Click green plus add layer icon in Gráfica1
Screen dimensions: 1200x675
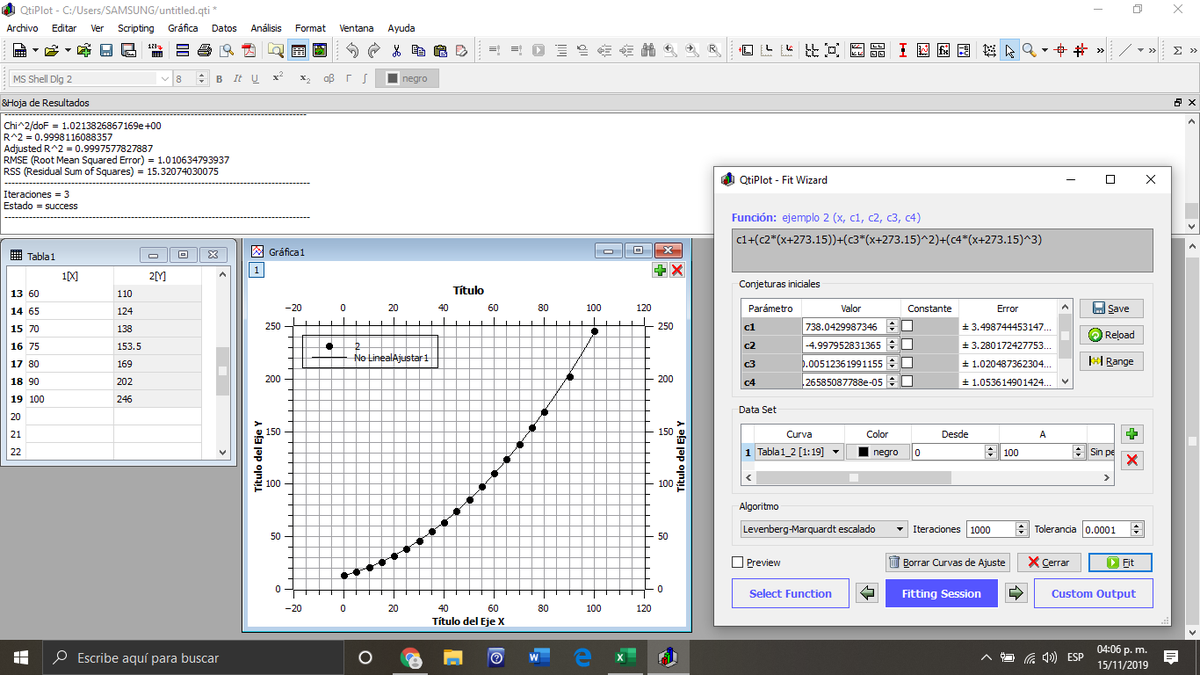[x=660, y=270]
